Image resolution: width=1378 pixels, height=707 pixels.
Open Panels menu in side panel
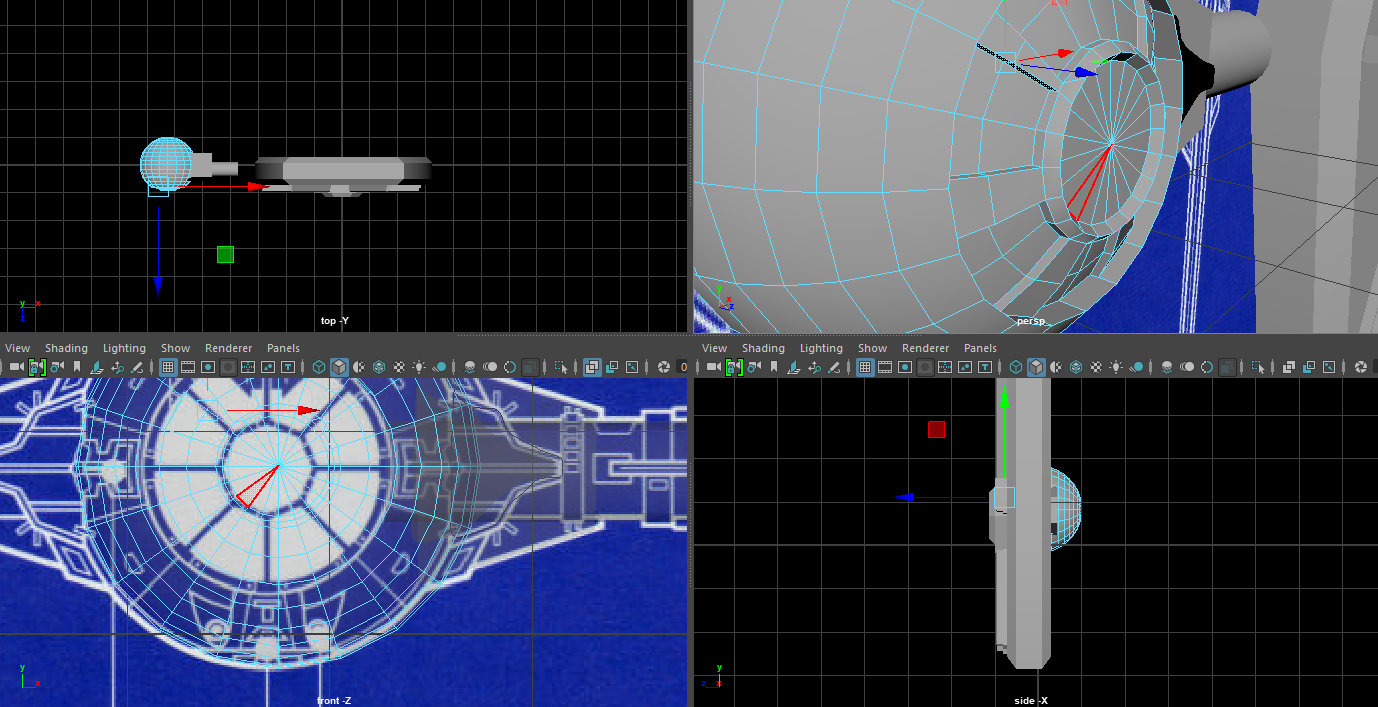click(980, 348)
